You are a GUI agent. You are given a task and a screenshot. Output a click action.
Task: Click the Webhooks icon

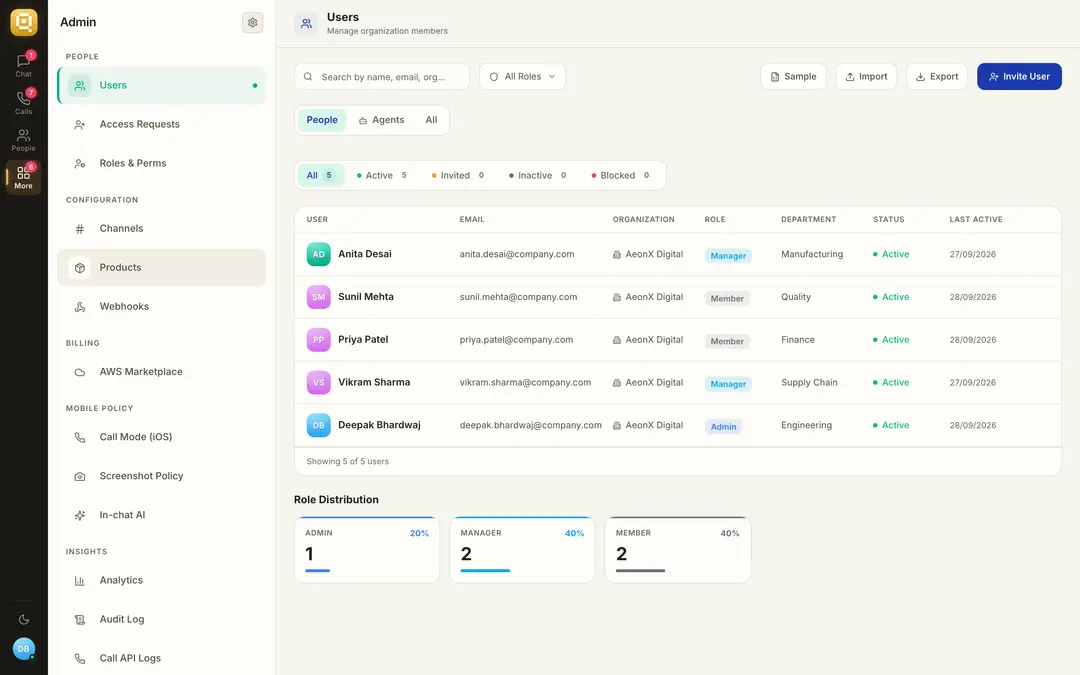(x=80, y=307)
